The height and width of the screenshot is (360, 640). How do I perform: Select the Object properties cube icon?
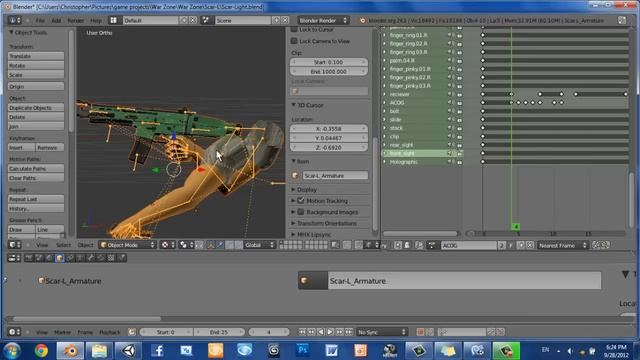(60, 258)
